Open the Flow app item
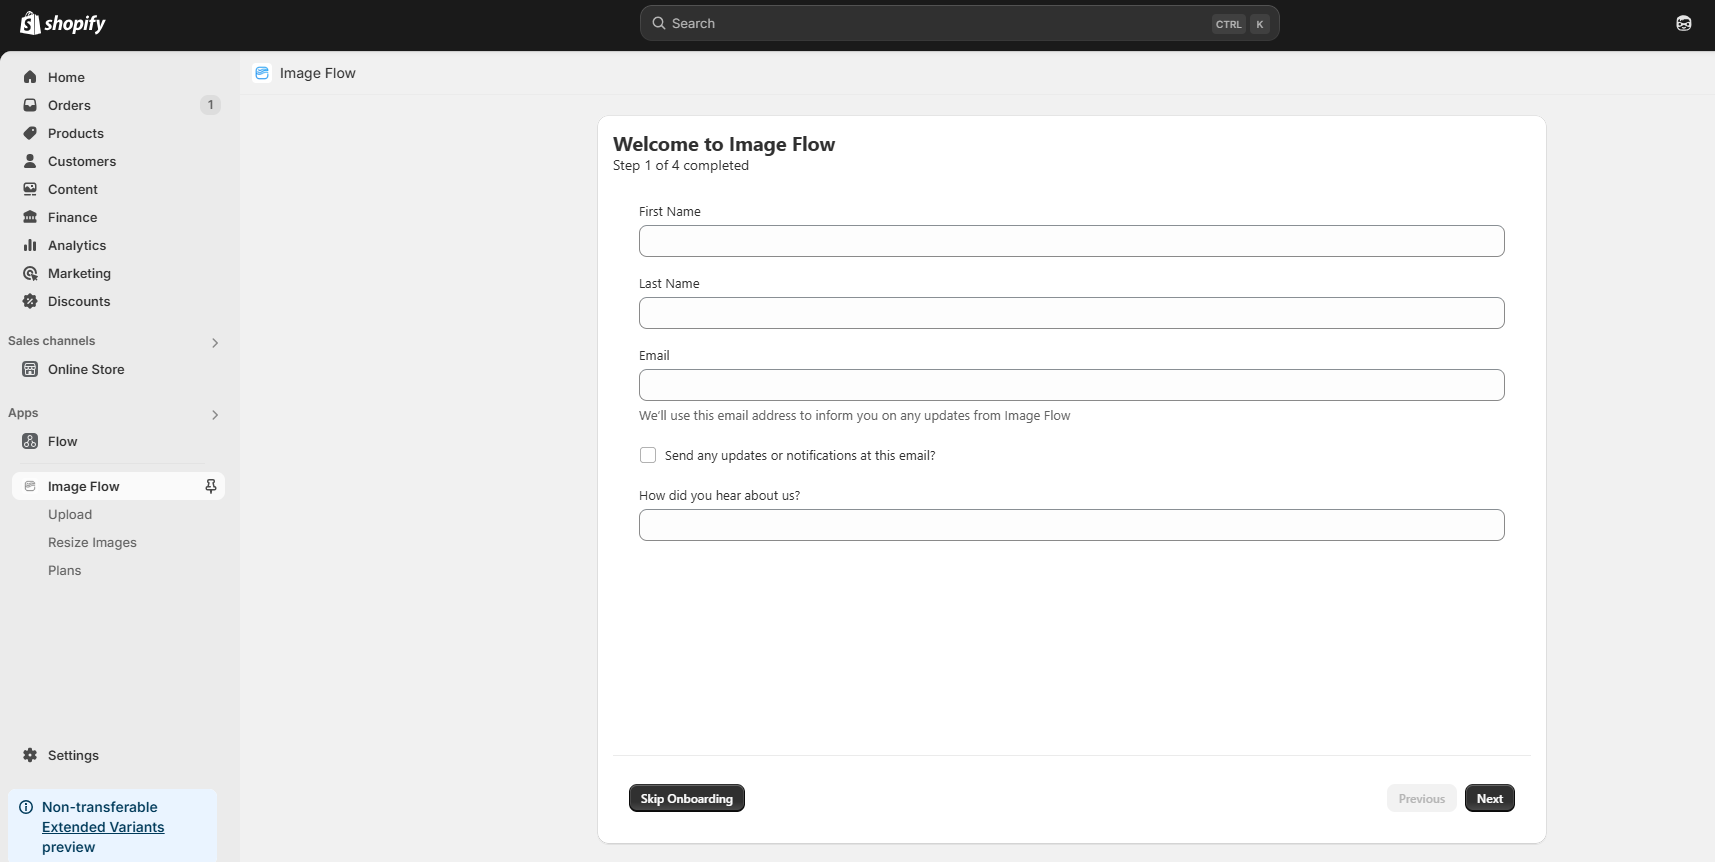The height and width of the screenshot is (862, 1715). [120, 441]
